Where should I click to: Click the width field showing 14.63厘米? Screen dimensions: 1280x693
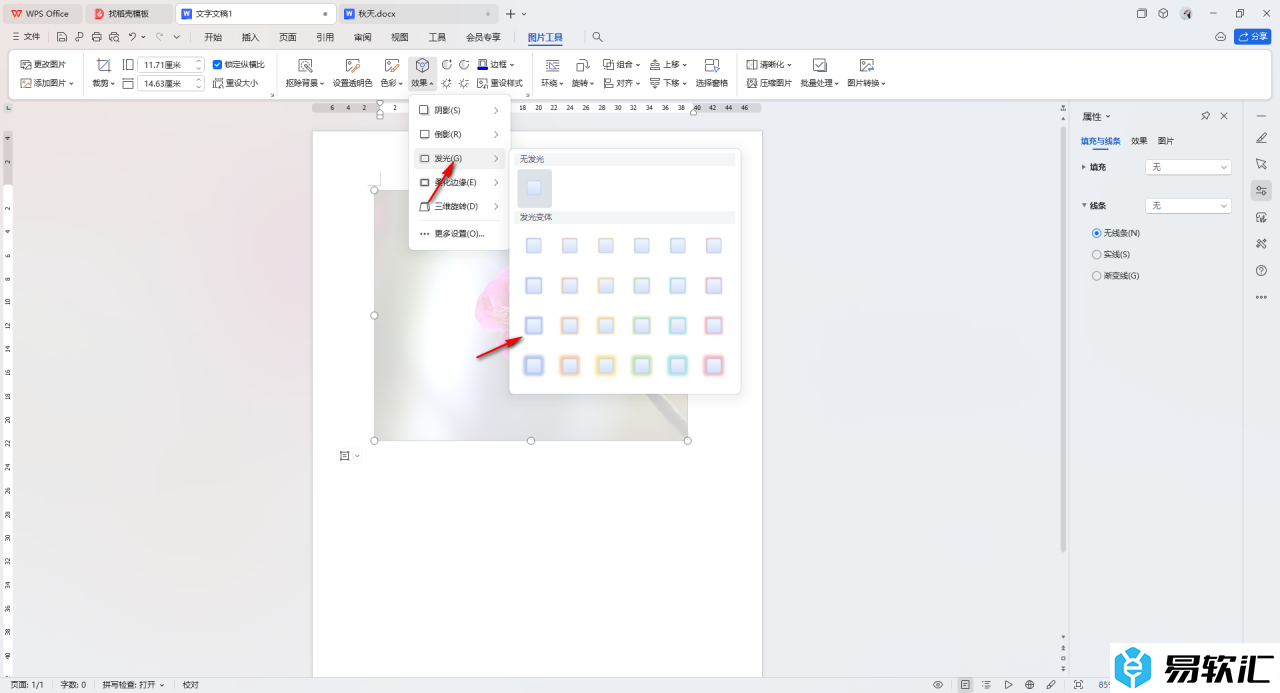point(171,83)
